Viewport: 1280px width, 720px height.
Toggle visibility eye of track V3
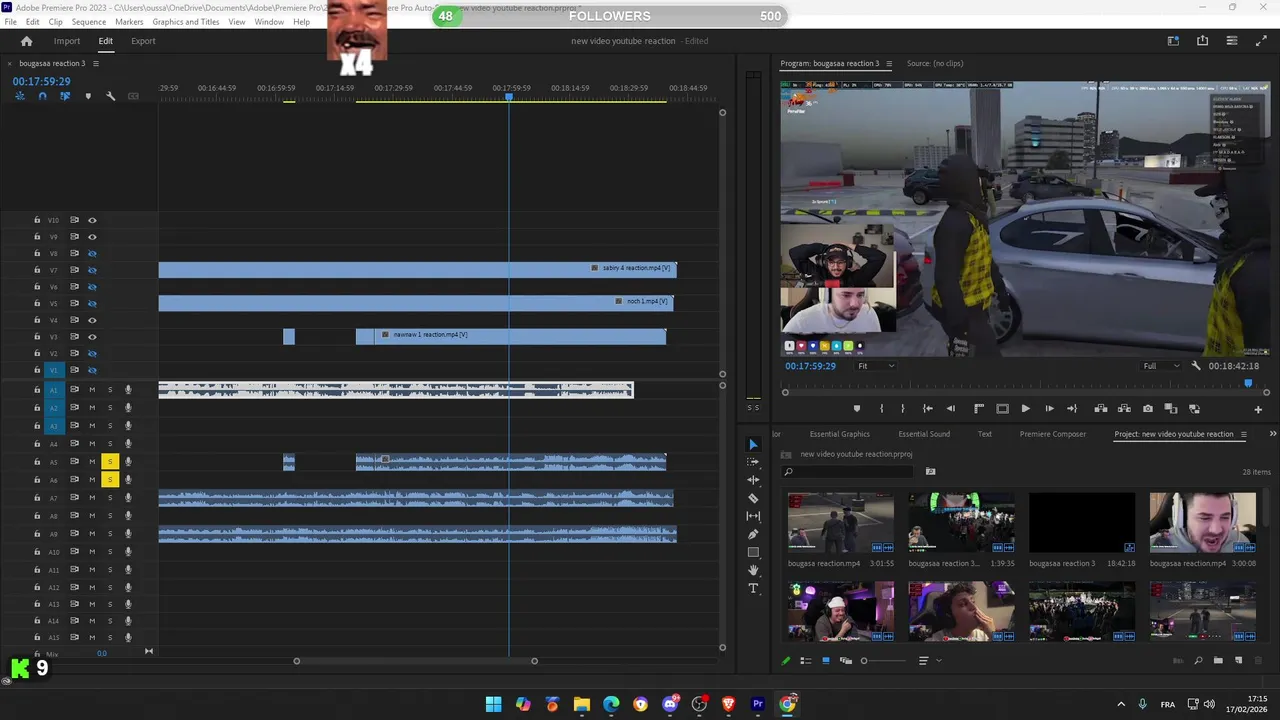tap(92, 337)
